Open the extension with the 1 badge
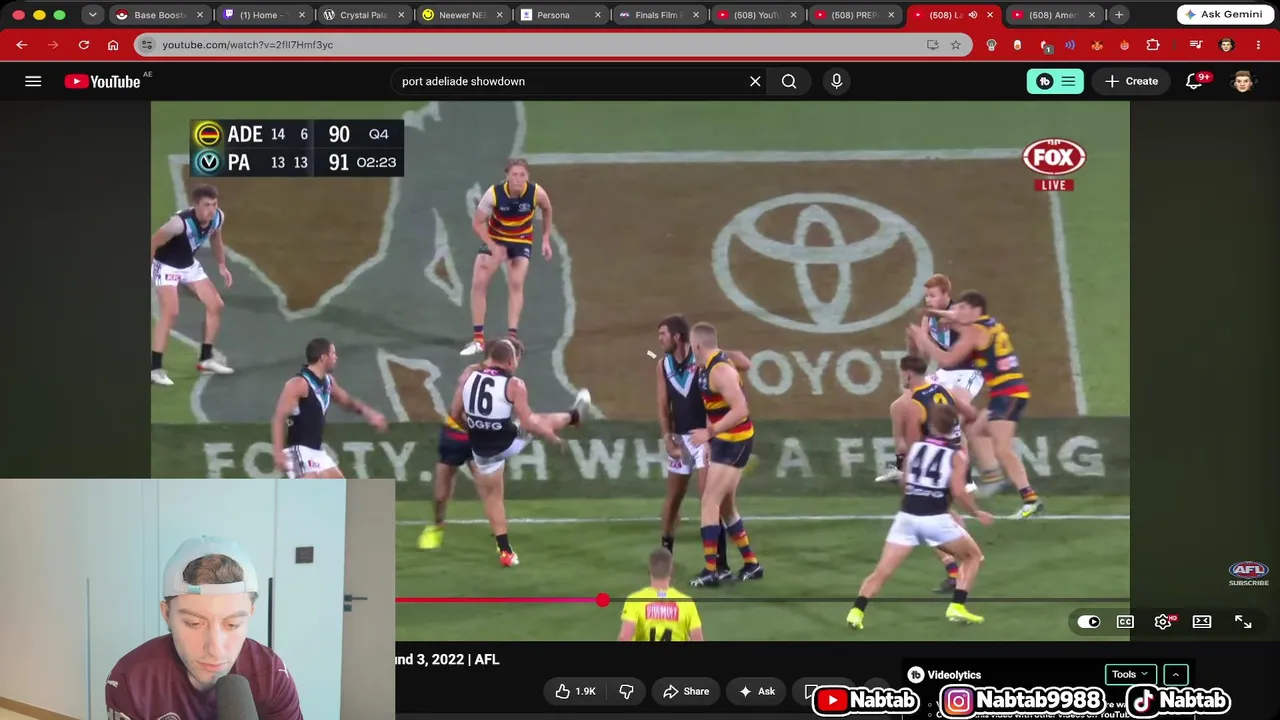 click(1045, 45)
